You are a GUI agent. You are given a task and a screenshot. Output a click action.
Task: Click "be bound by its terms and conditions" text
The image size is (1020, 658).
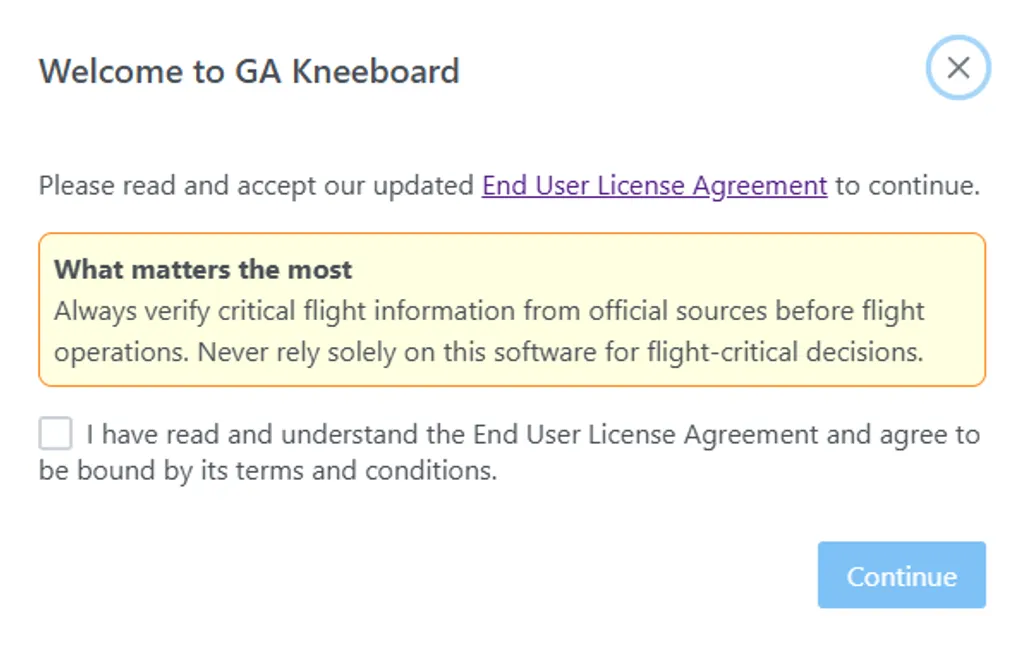pyautogui.click(x=267, y=471)
